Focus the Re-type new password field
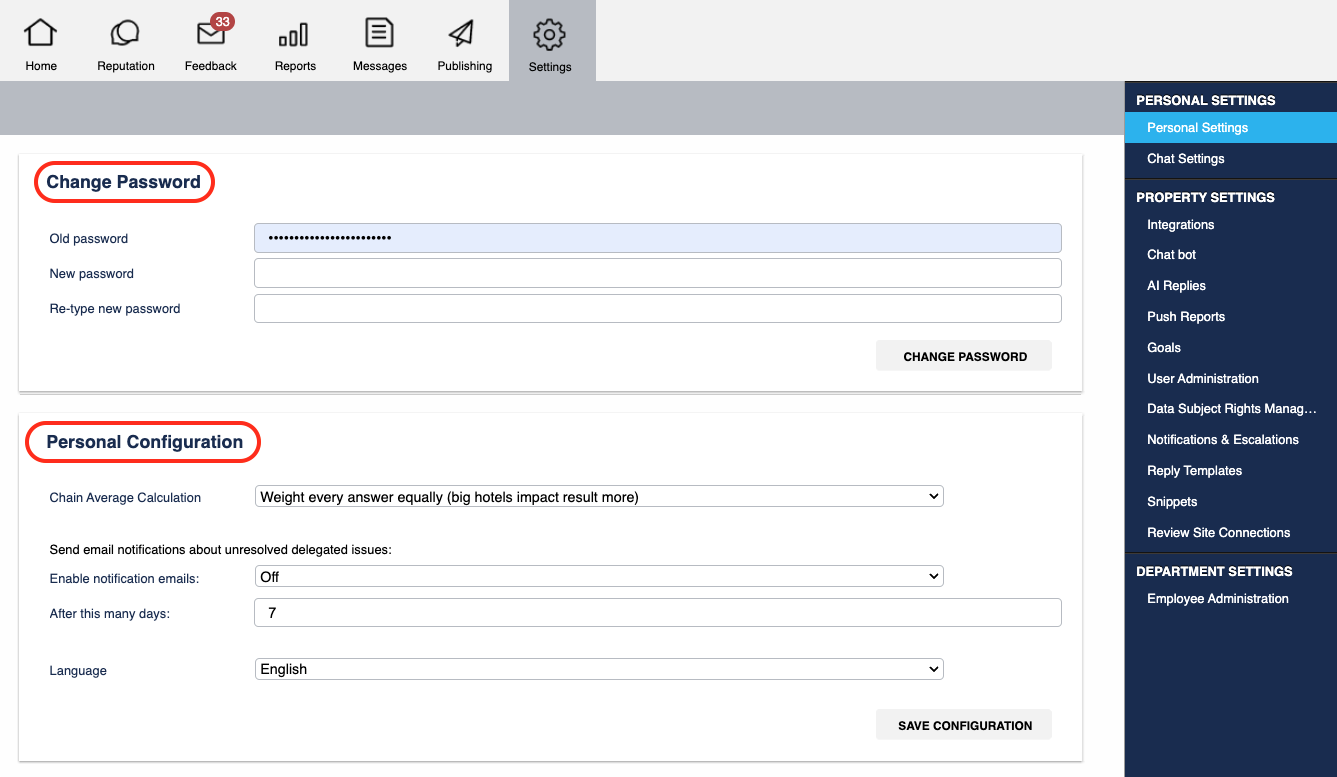The width and height of the screenshot is (1337, 777). point(658,308)
